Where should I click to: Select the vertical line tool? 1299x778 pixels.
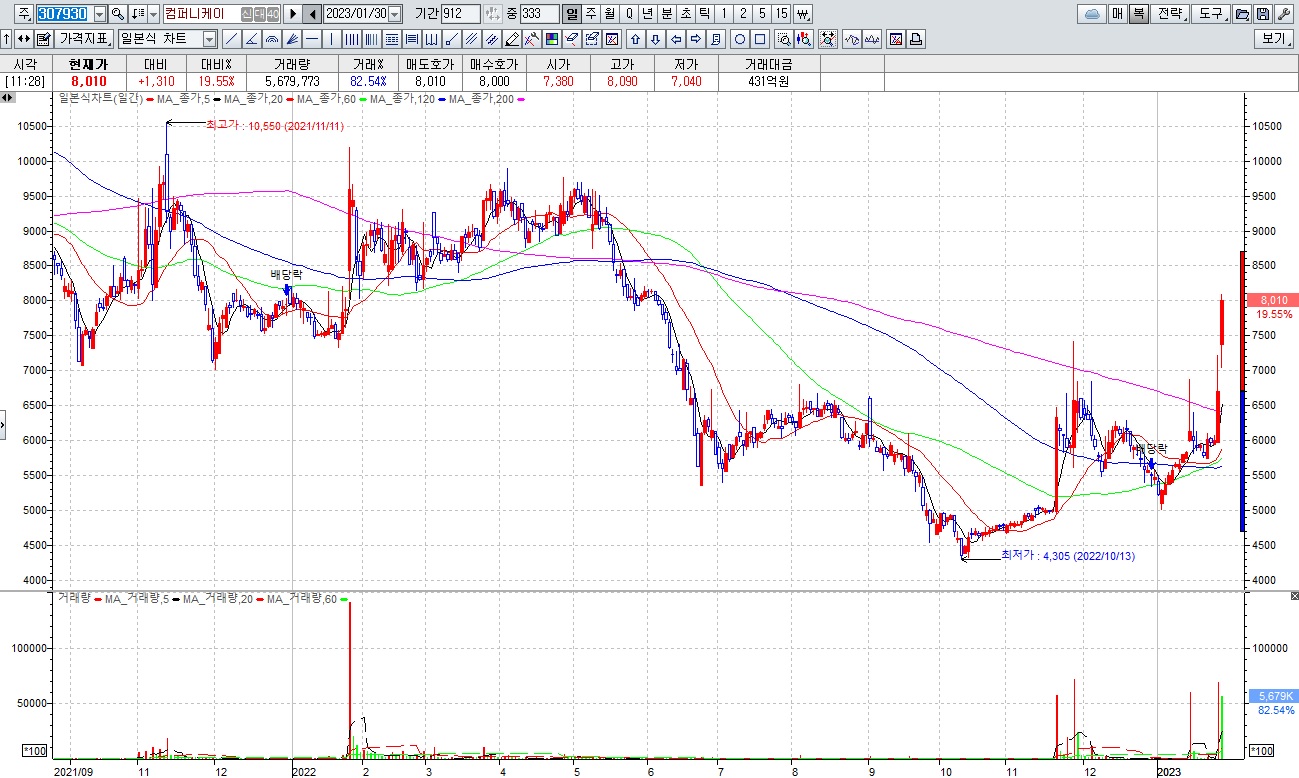tap(331, 39)
